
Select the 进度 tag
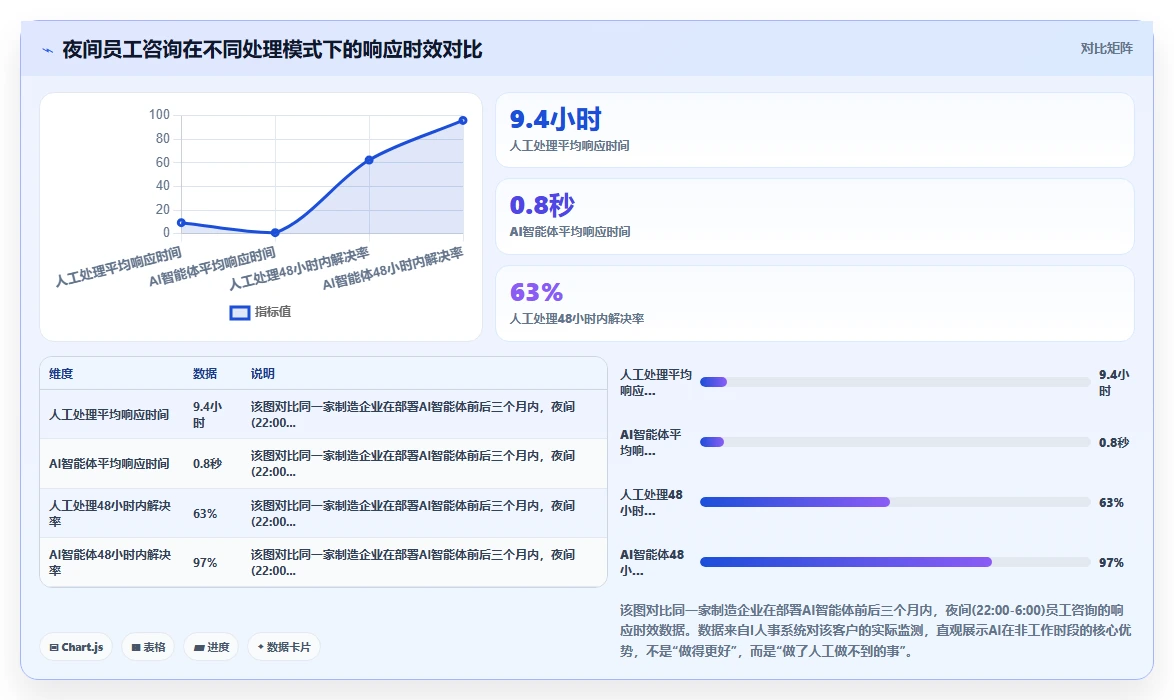211,647
